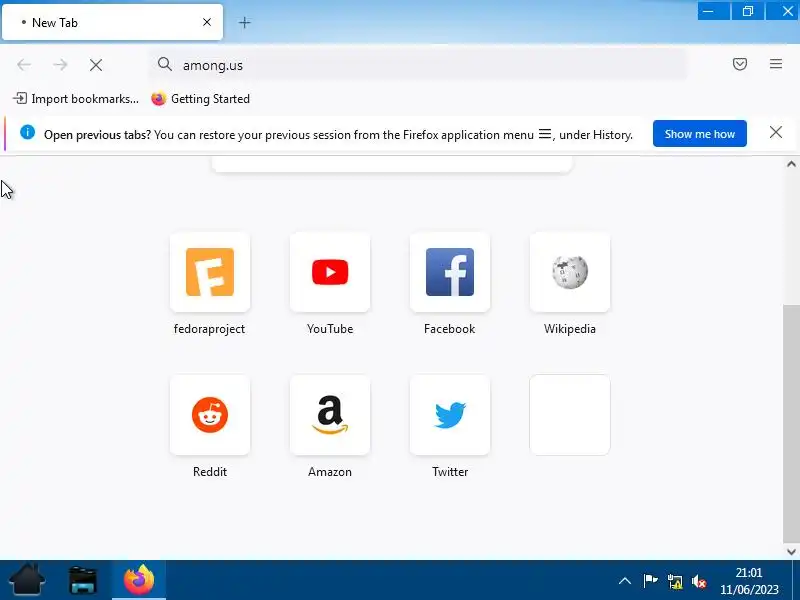Click the muted volume tray icon

699,581
